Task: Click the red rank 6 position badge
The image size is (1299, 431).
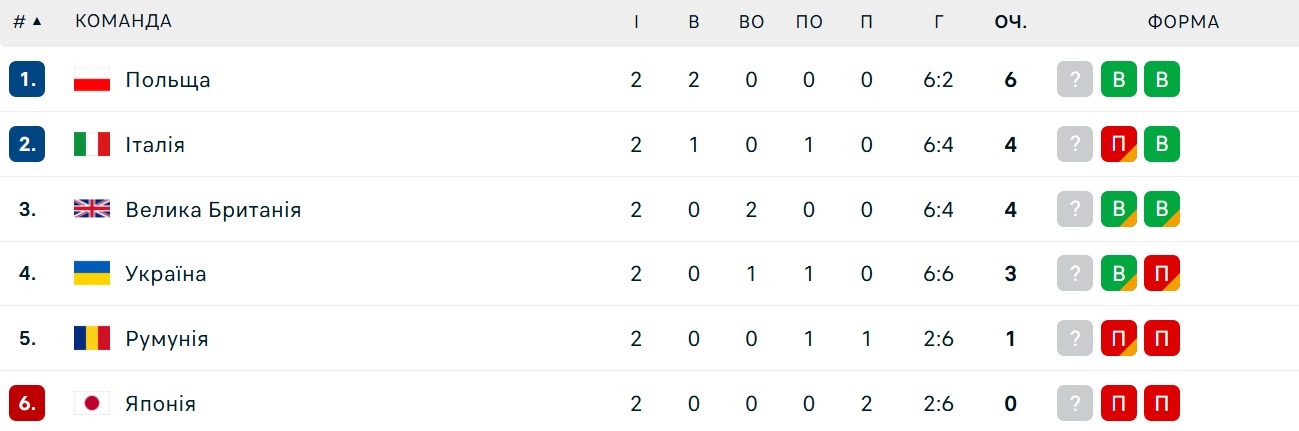Action: [27, 404]
